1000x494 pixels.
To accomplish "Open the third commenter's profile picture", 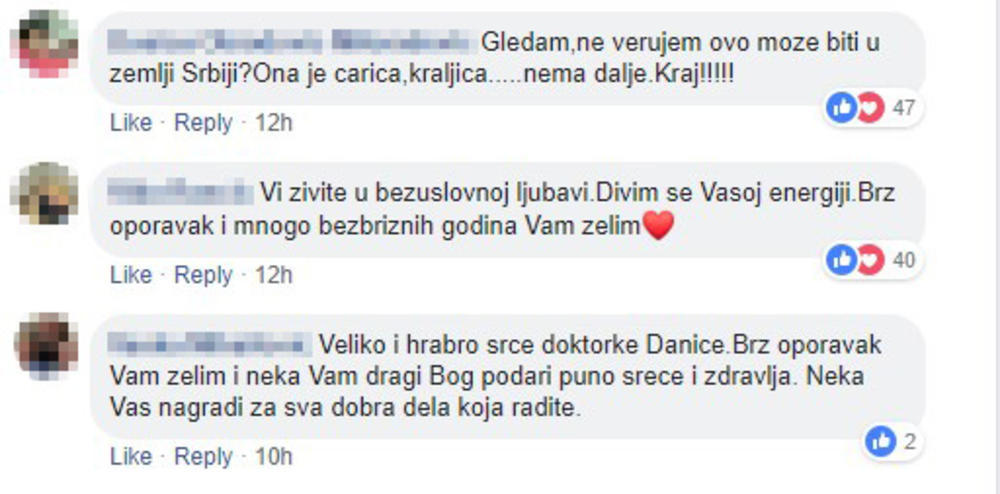I will [x=47, y=346].
